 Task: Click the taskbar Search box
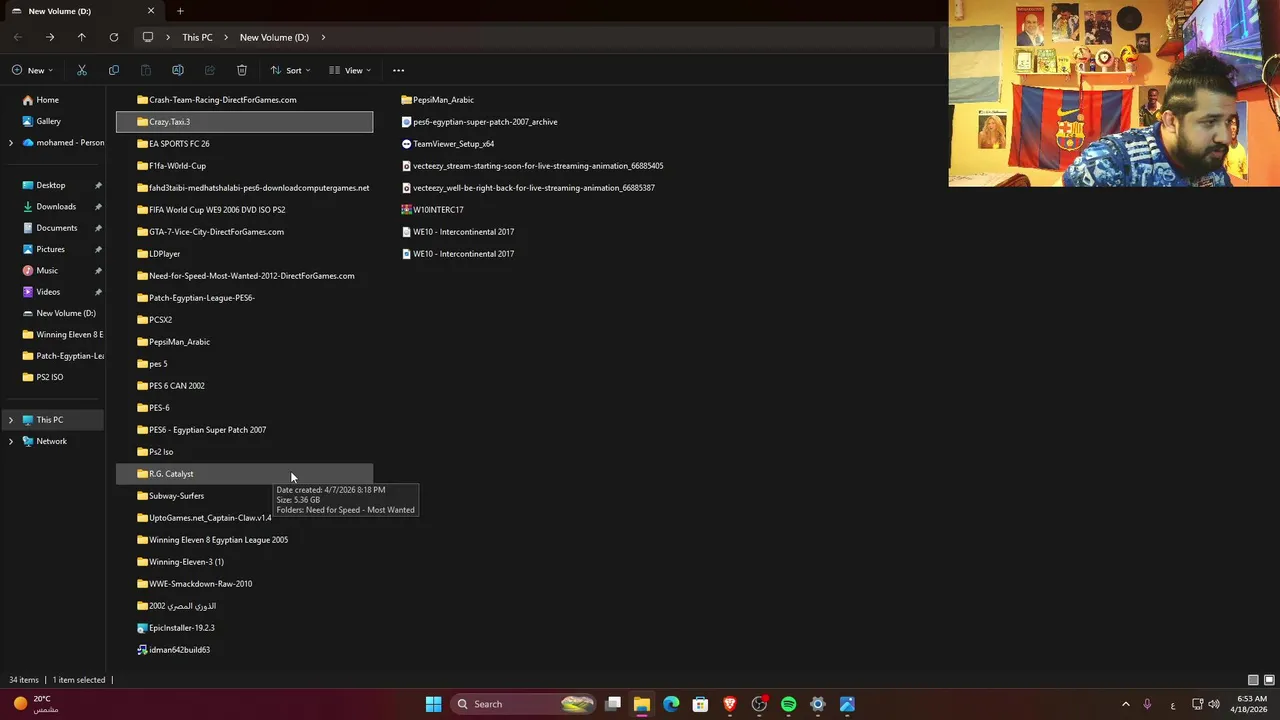(x=523, y=704)
